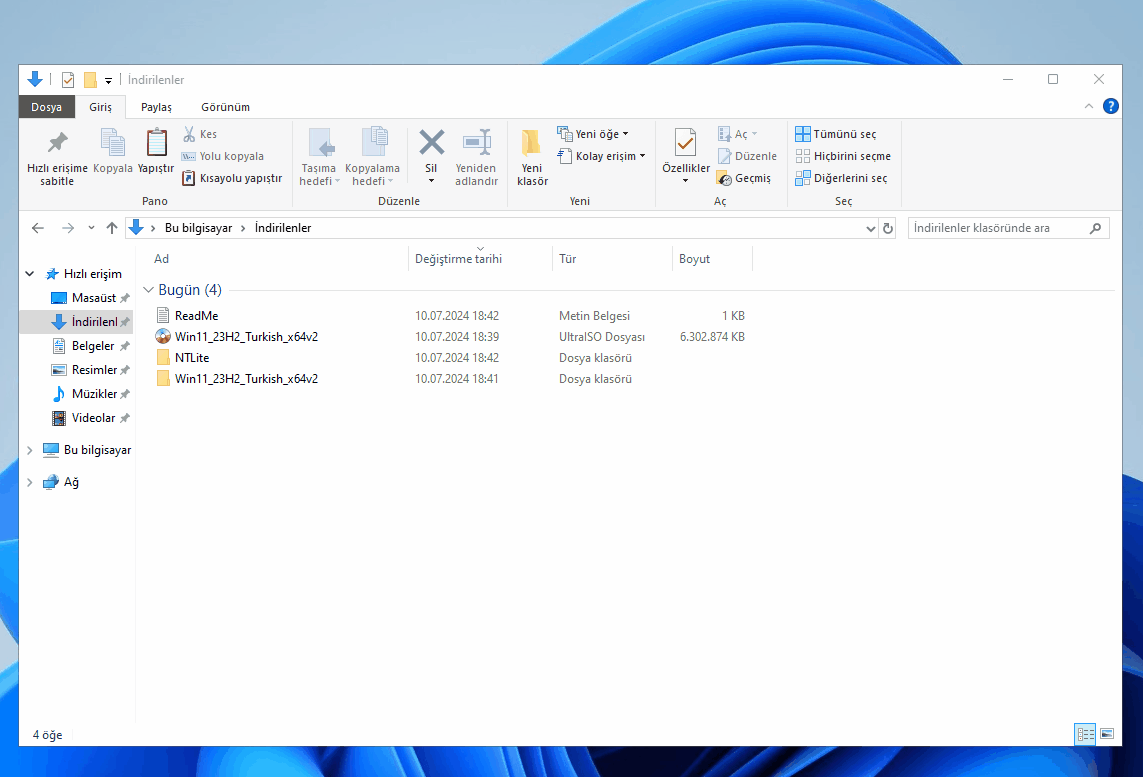Viewport: 1143px width, 777px height.
Task: Select Belgeler in navigation pane
Action: [x=90, y=346]
